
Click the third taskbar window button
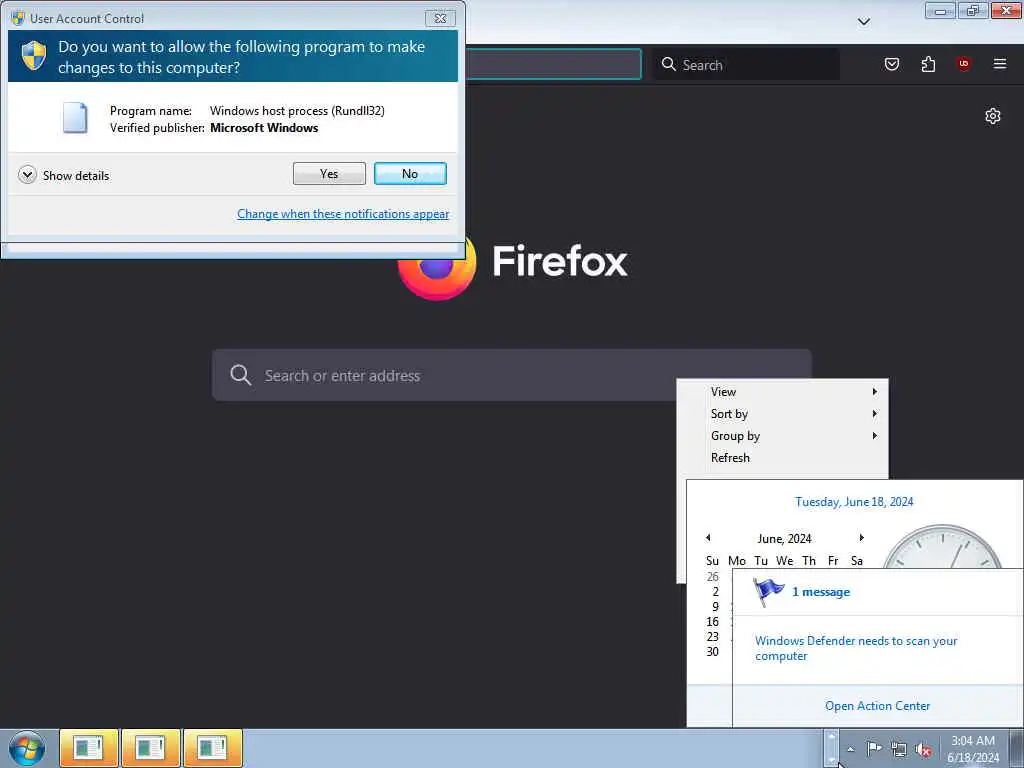[212, 748]
